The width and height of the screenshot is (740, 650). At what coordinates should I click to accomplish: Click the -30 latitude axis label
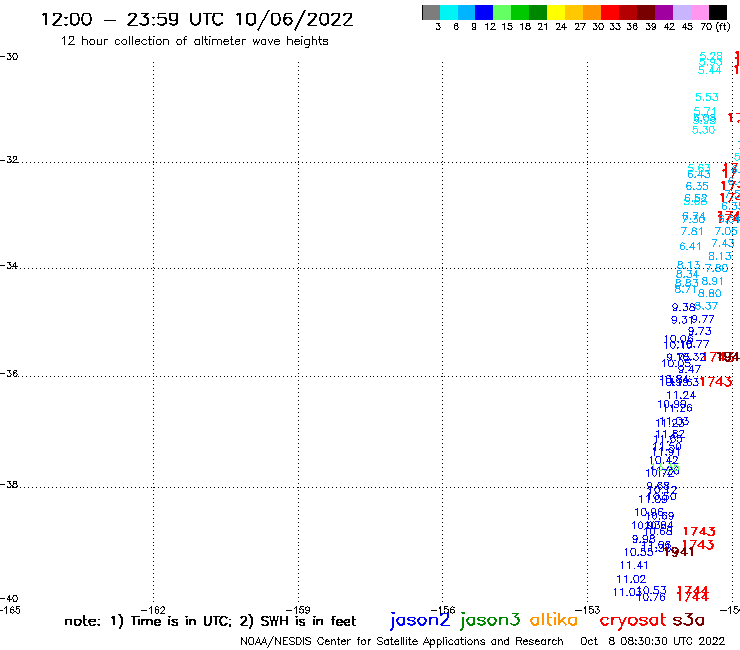[x=9, y=57]
